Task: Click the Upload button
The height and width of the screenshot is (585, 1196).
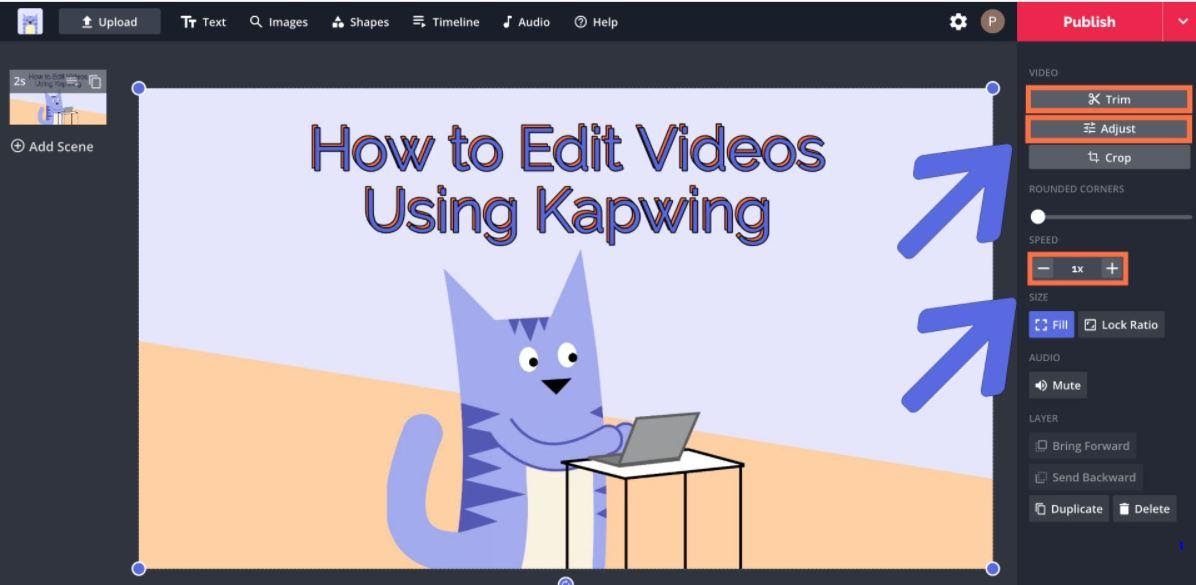Action: (109, 22)
